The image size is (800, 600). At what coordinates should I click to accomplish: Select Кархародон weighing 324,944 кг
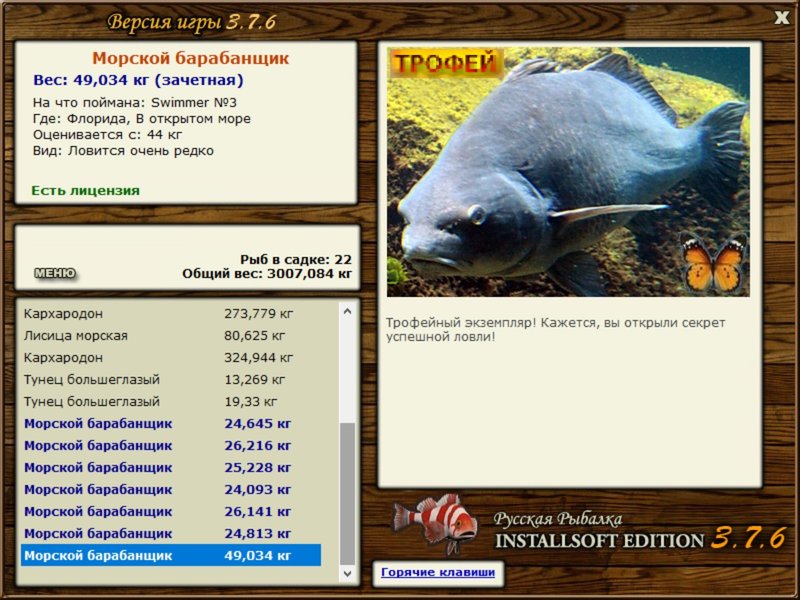[171, 358]
